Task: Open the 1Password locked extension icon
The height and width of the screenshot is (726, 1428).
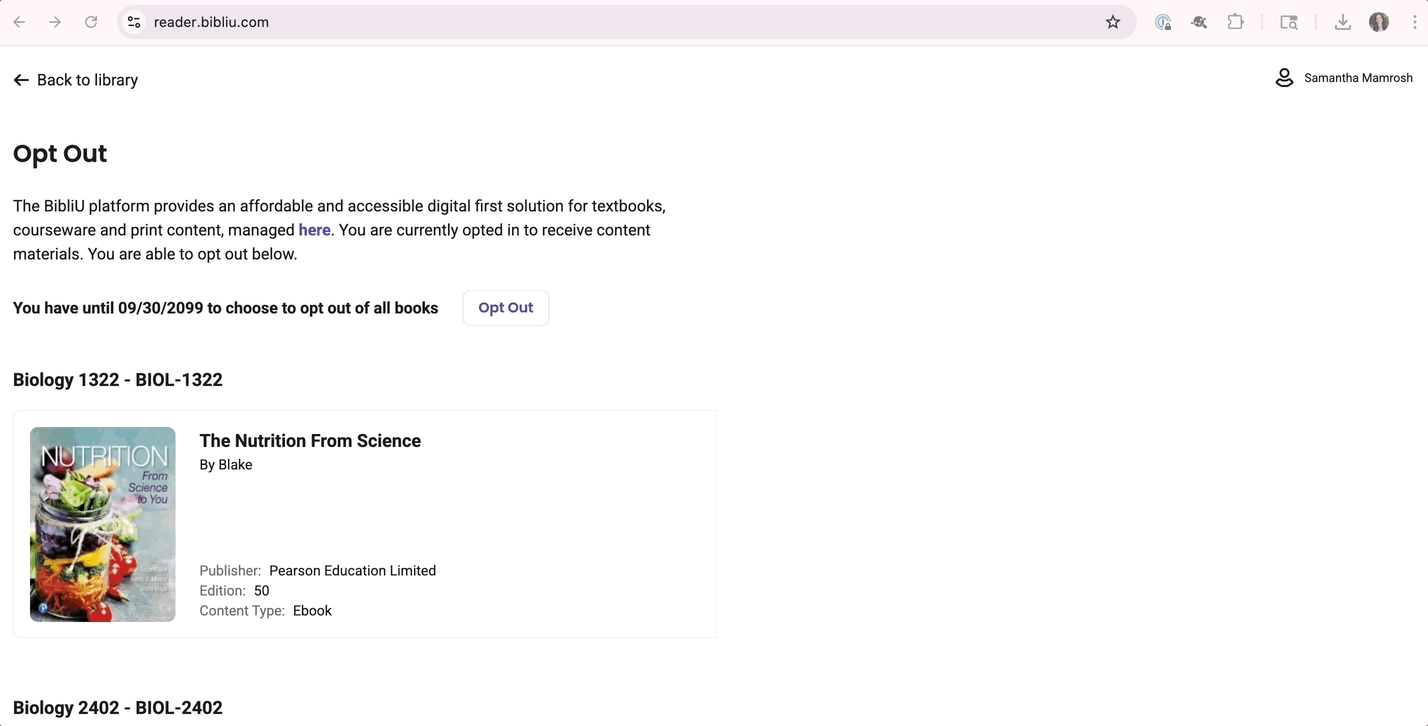Action: (x=1163, y=22)
